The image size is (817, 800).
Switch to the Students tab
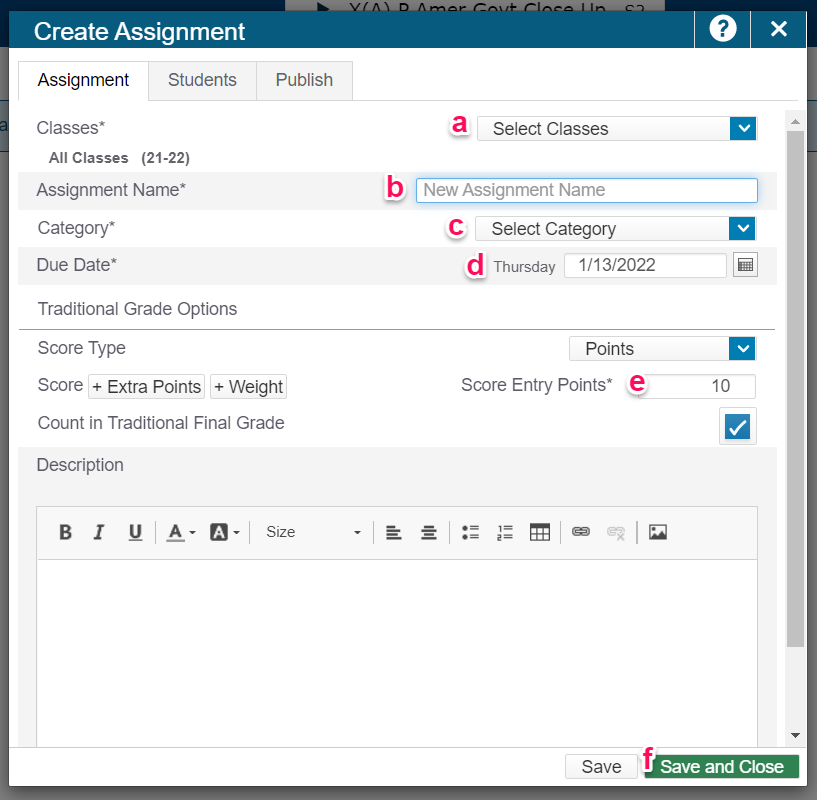202,80
